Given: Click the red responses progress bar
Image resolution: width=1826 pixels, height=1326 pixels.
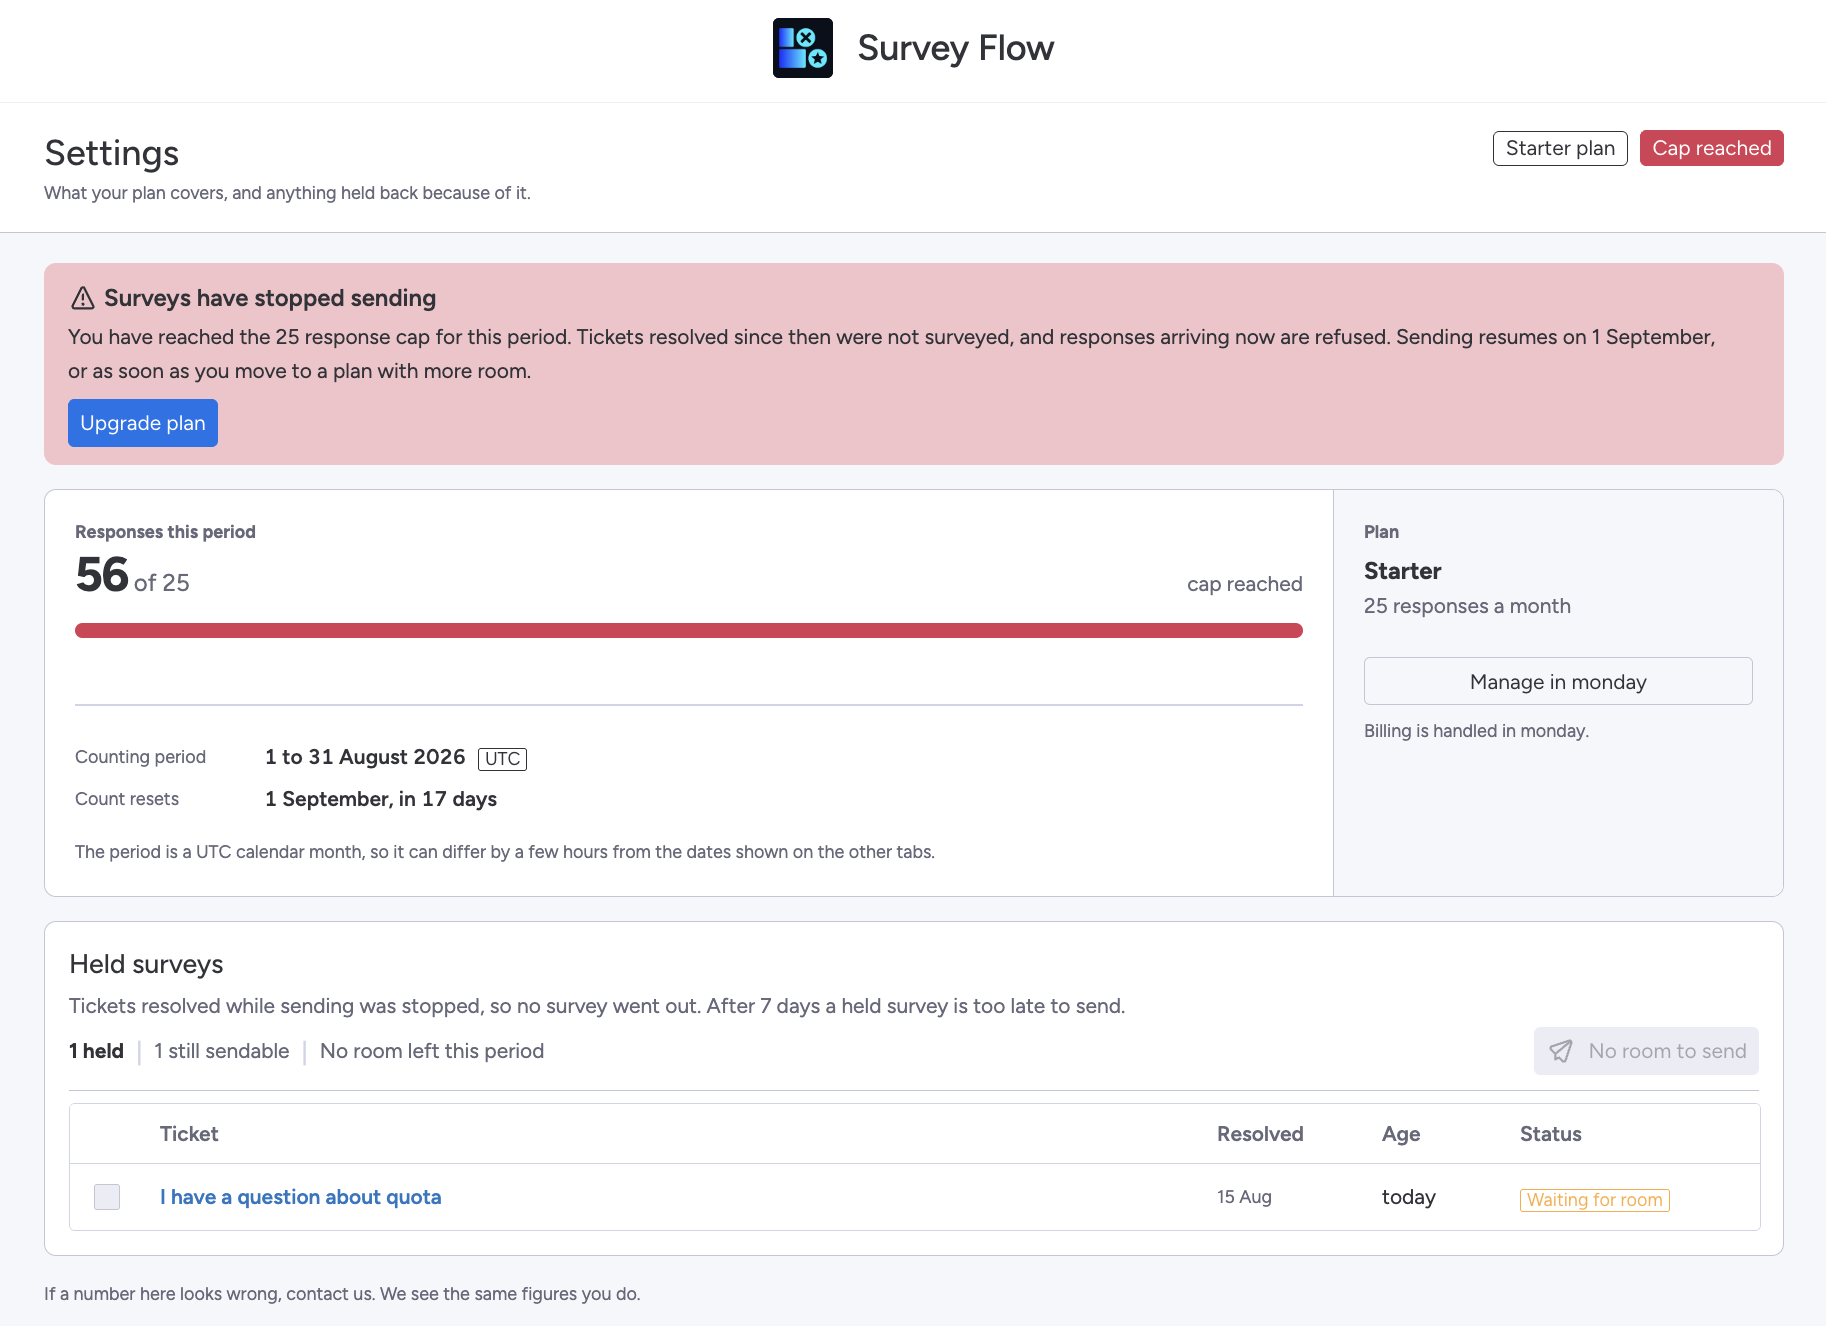Looking at the screenshot, I should coord(689,630).
